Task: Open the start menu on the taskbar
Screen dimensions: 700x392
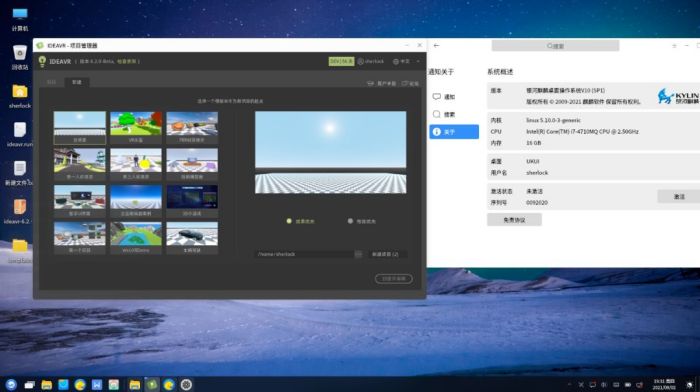Action: (x=11, y=384)
